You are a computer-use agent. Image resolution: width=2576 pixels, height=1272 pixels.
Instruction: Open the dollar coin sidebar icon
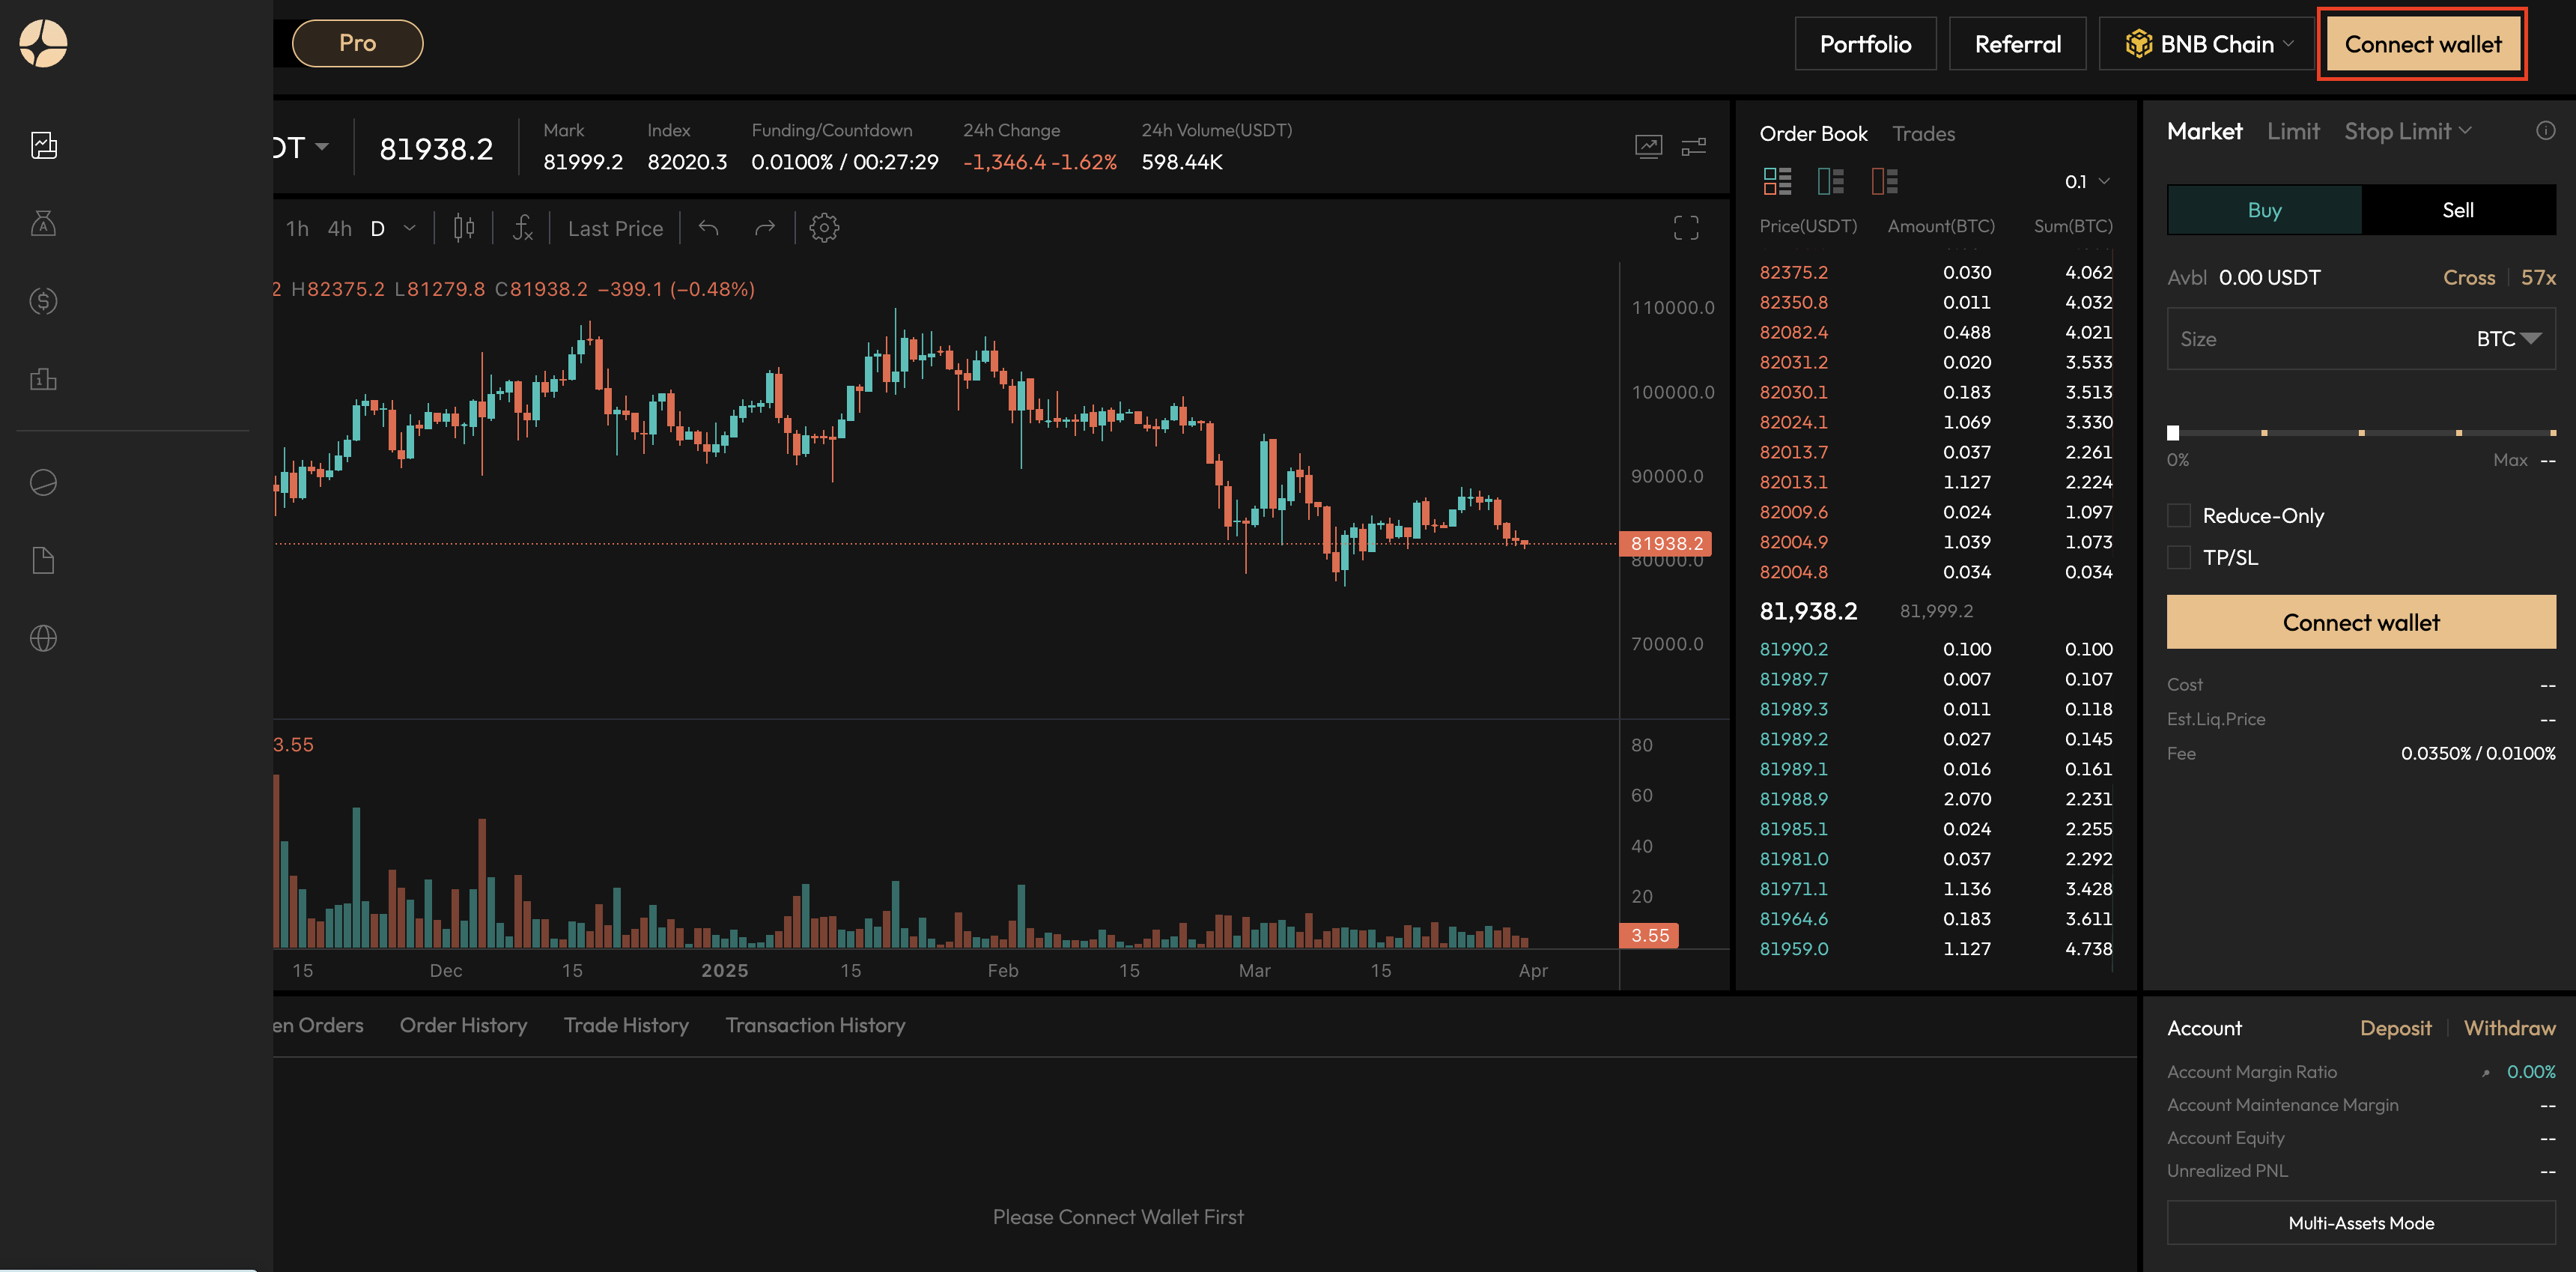pos(43,300)
